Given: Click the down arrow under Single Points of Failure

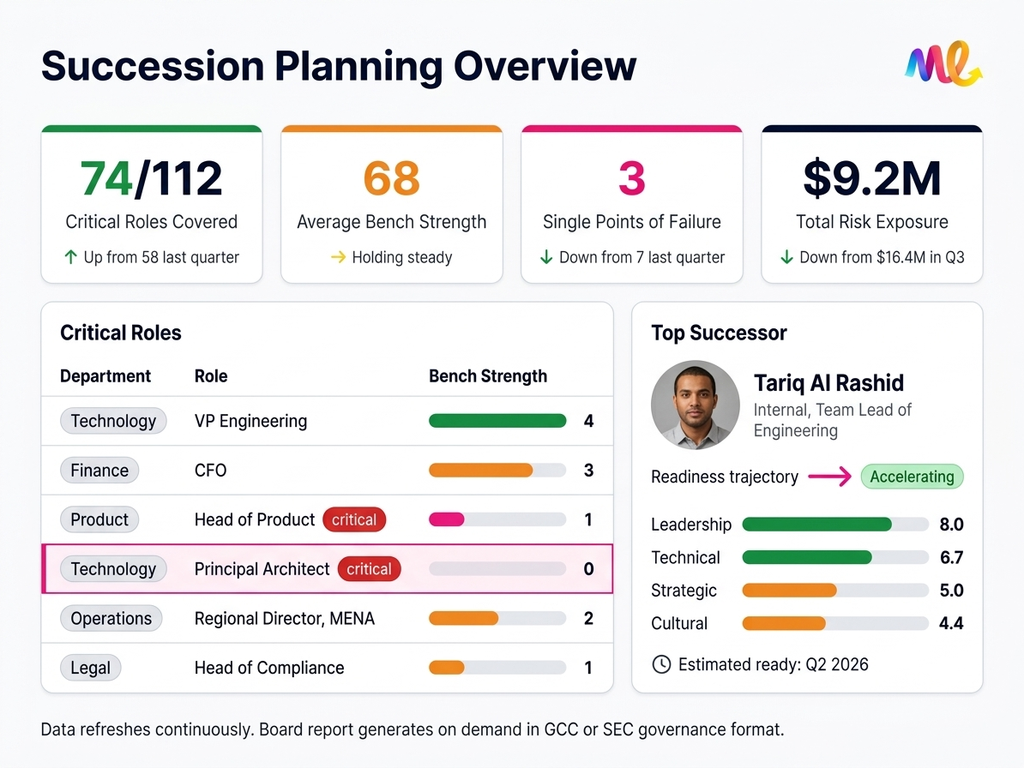Looking at the screenshot, I should 546,257.
